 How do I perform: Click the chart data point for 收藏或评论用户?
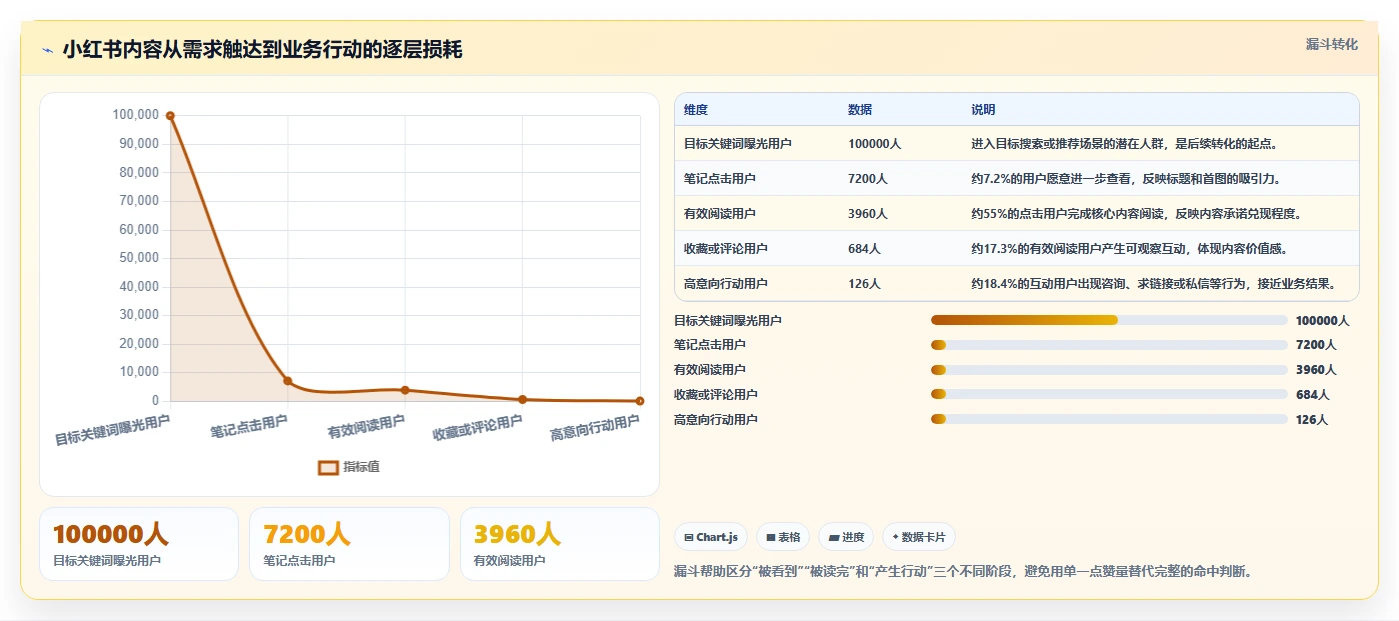522,399
